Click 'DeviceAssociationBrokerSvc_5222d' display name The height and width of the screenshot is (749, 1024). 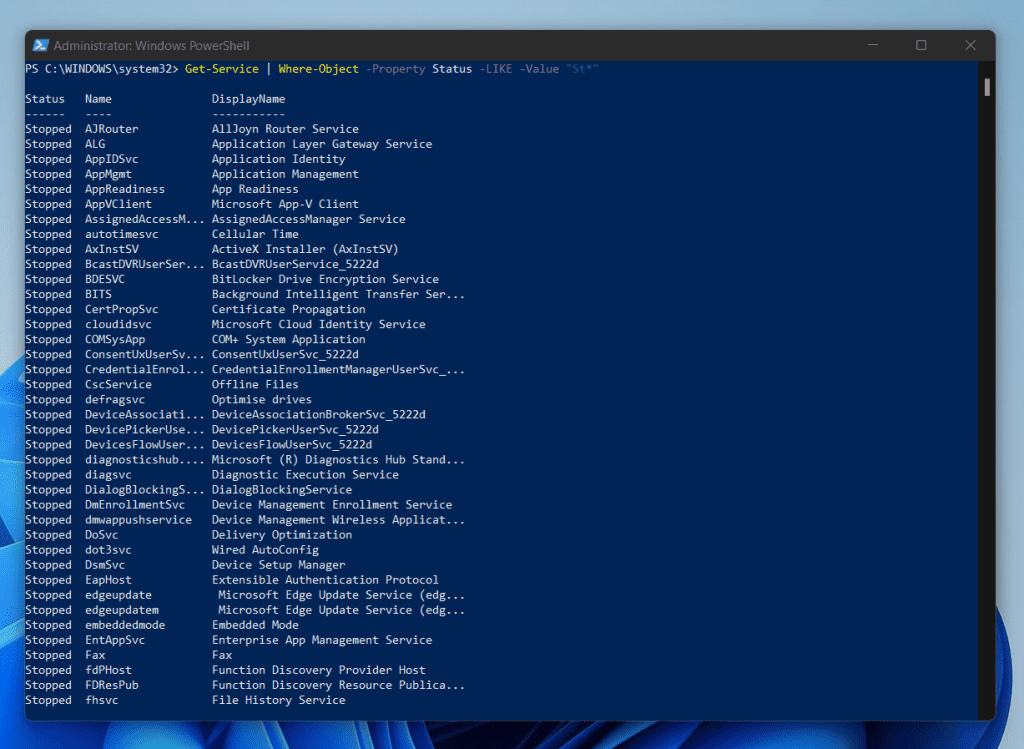pos(318,414)
